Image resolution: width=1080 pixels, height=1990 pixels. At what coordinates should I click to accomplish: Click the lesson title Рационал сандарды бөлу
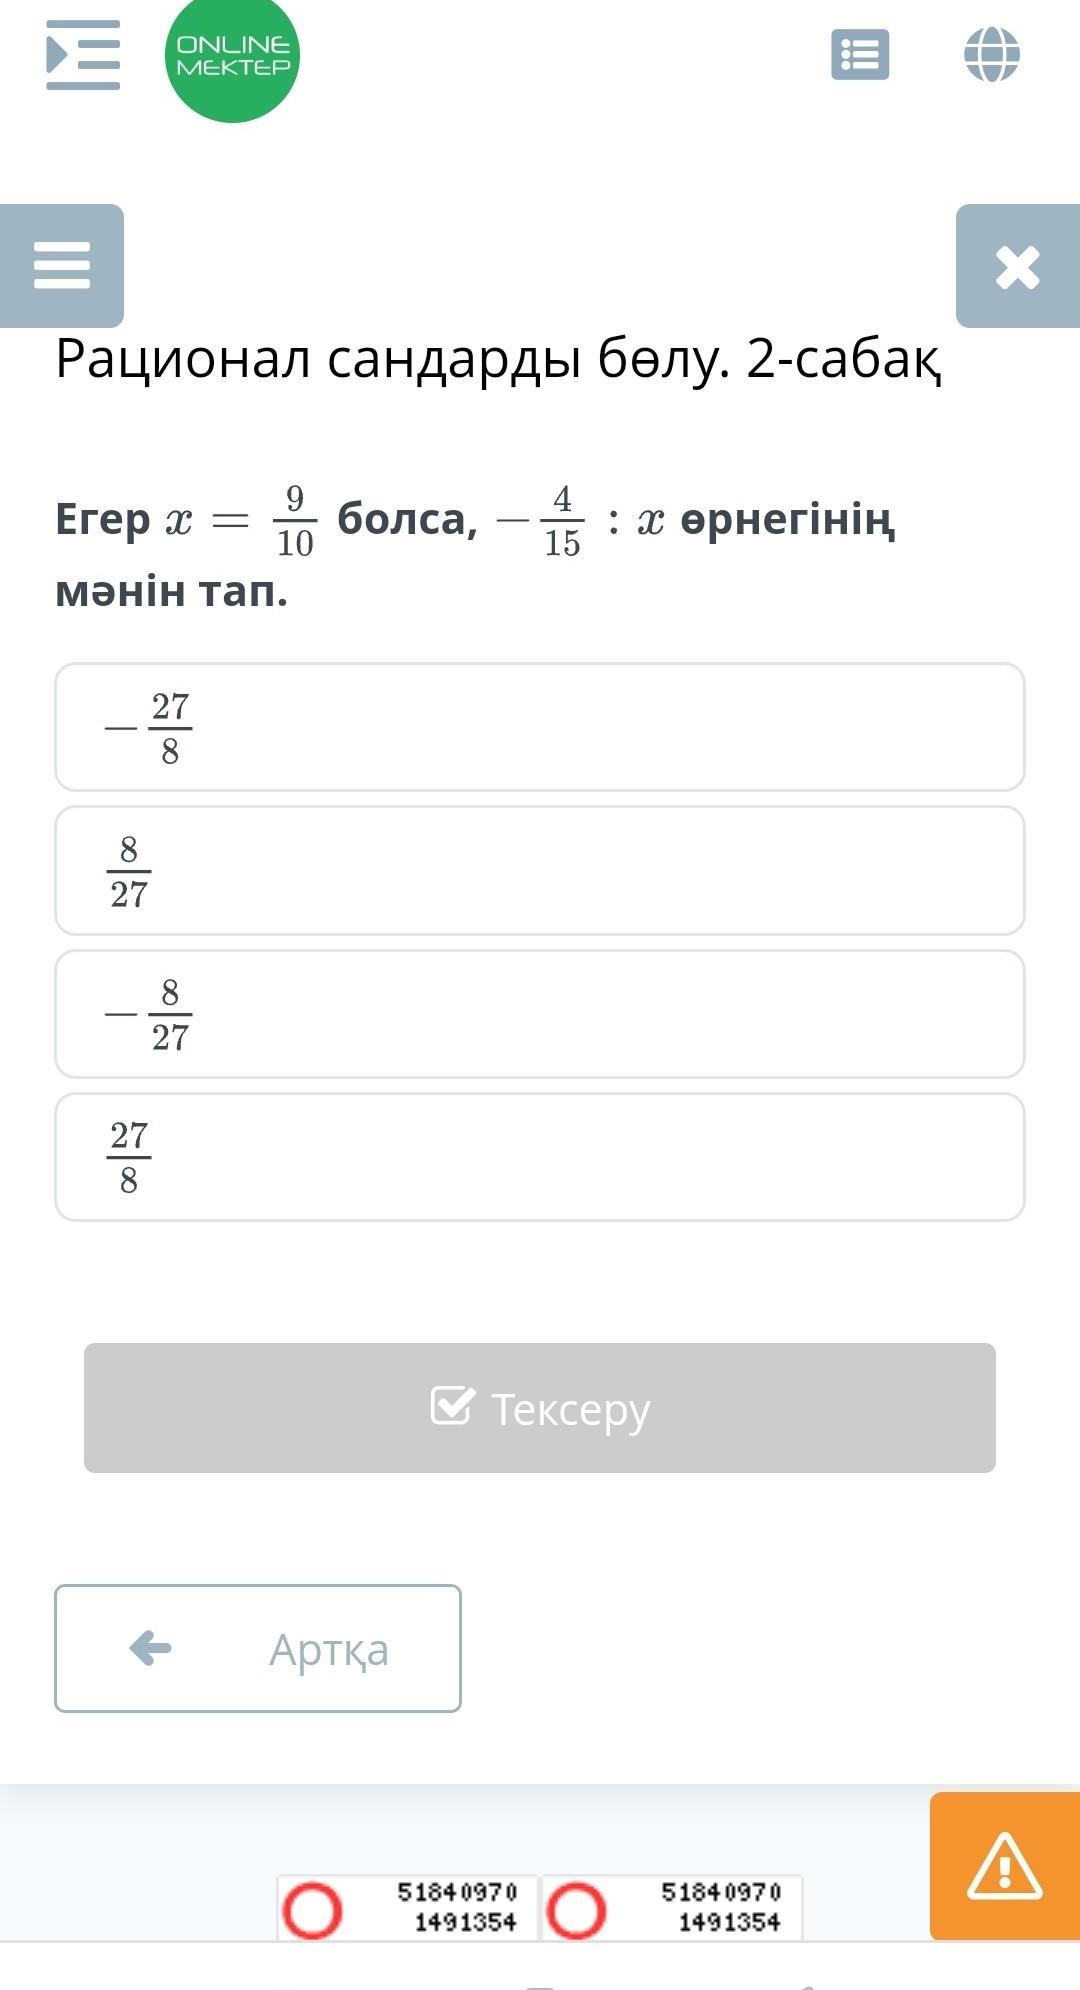click(x=498, y=358)
